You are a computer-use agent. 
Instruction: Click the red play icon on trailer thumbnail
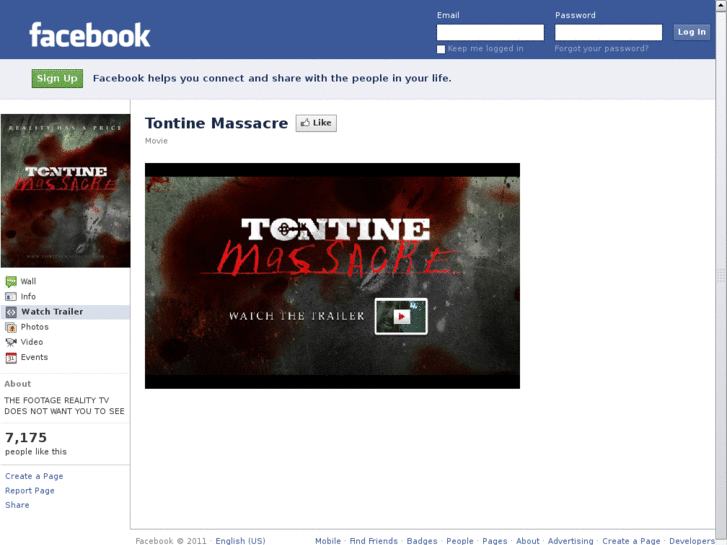402,316
